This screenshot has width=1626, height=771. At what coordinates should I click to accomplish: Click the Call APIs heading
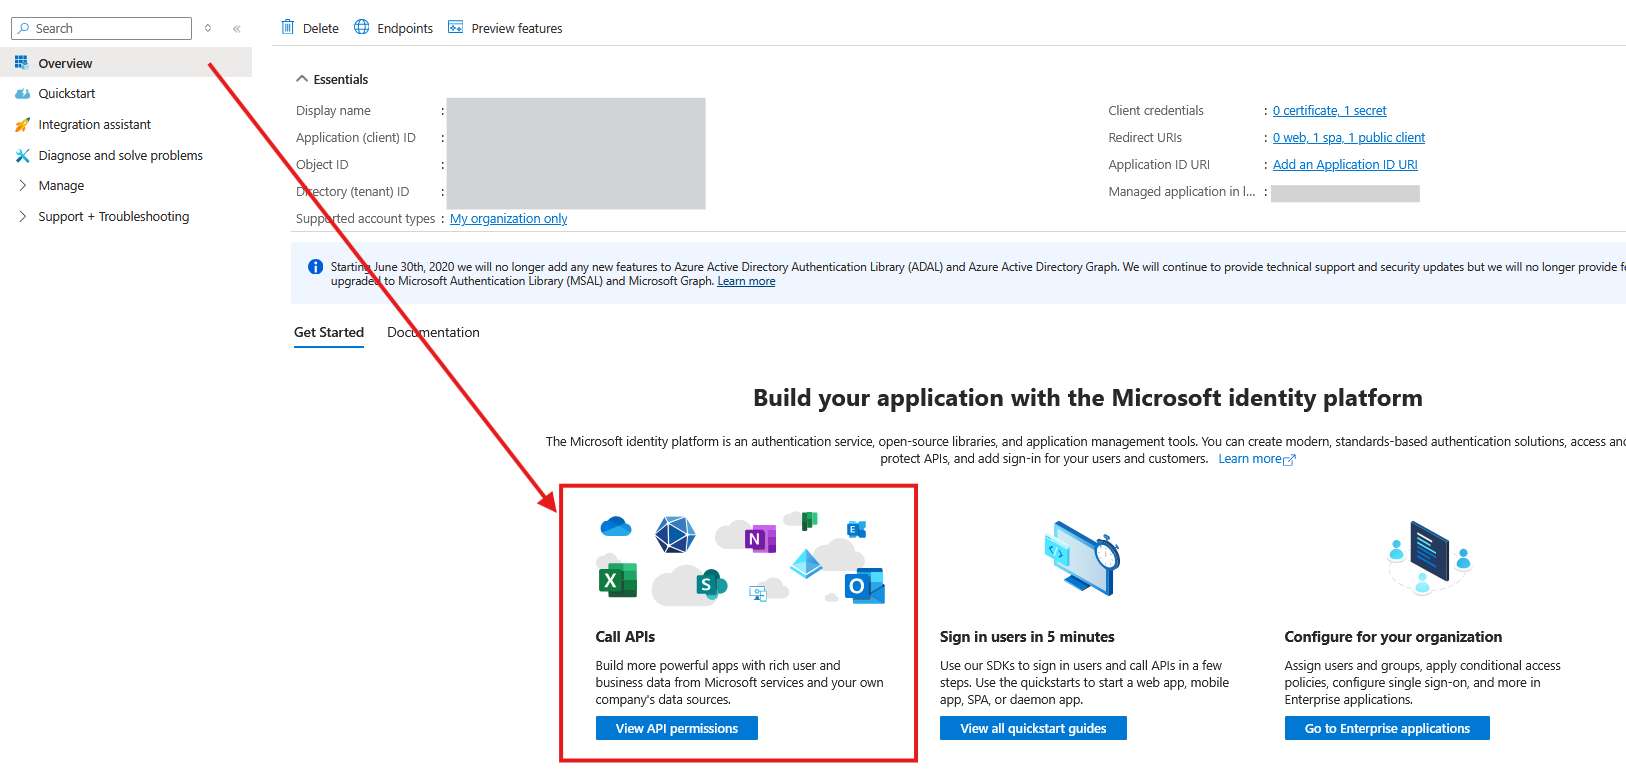(625, 637)
